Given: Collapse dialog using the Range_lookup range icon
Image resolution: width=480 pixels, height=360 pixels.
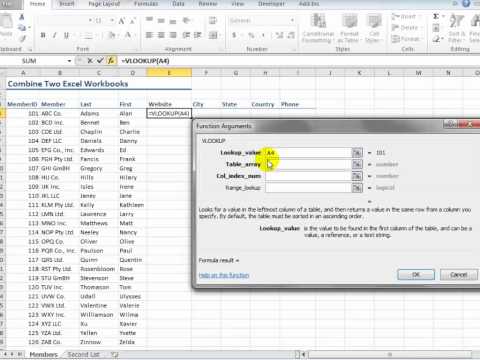Looking at the screenshot, I should (357, 188).
